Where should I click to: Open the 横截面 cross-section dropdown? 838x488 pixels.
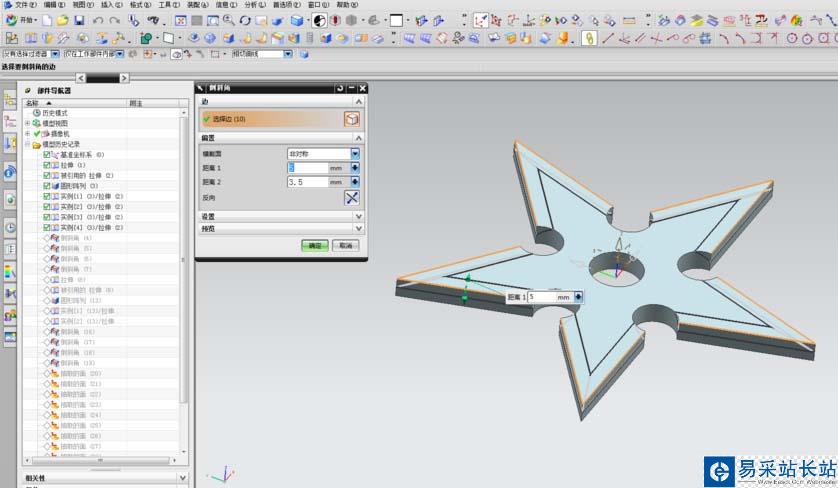coord(355,154)
